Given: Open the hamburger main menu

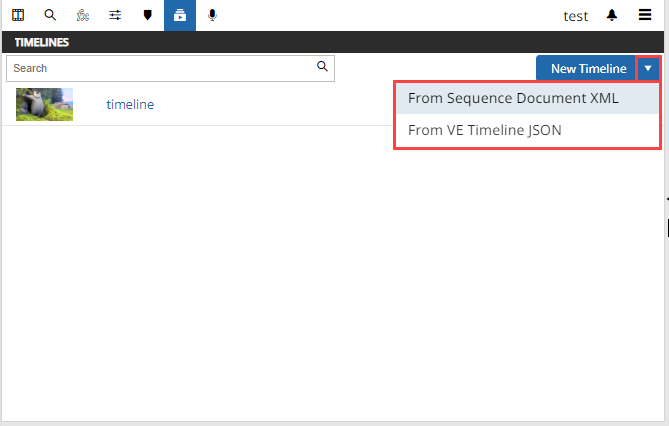Looking at the screenshot, I should [x=646, y=15].
